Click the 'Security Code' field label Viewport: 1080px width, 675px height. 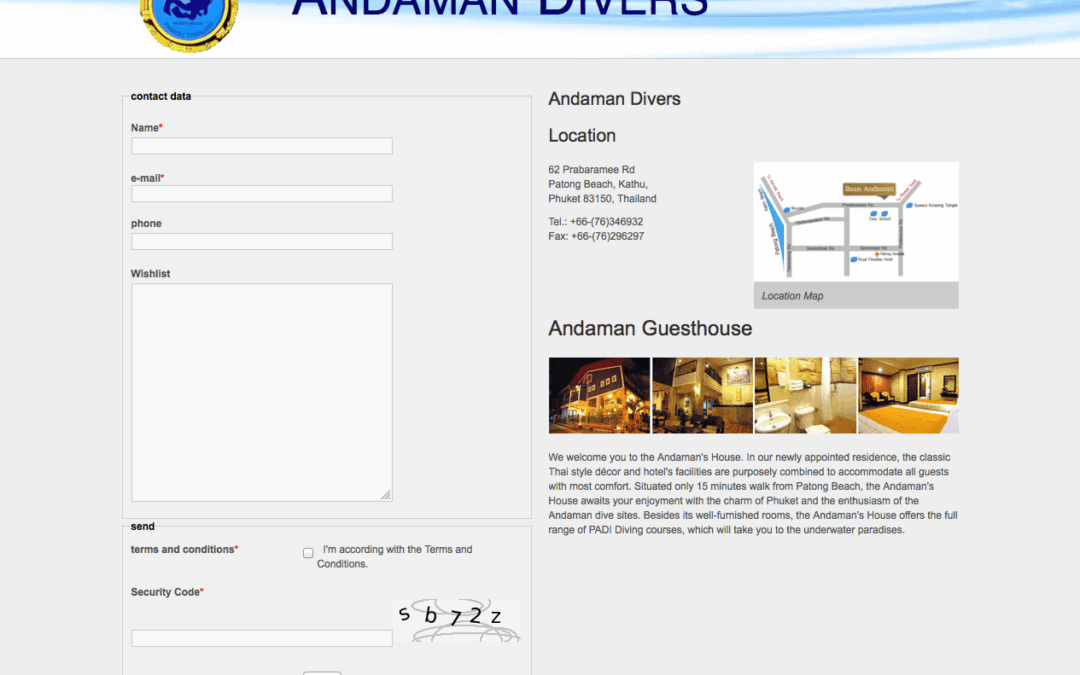point(167,592)
